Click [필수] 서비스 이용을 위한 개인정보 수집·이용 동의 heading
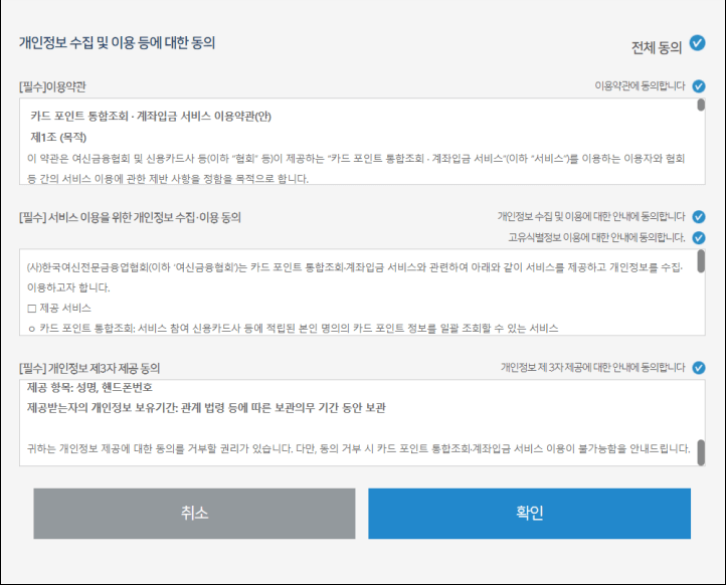This screenshot has height=585, width=726. tap(130, 217)
